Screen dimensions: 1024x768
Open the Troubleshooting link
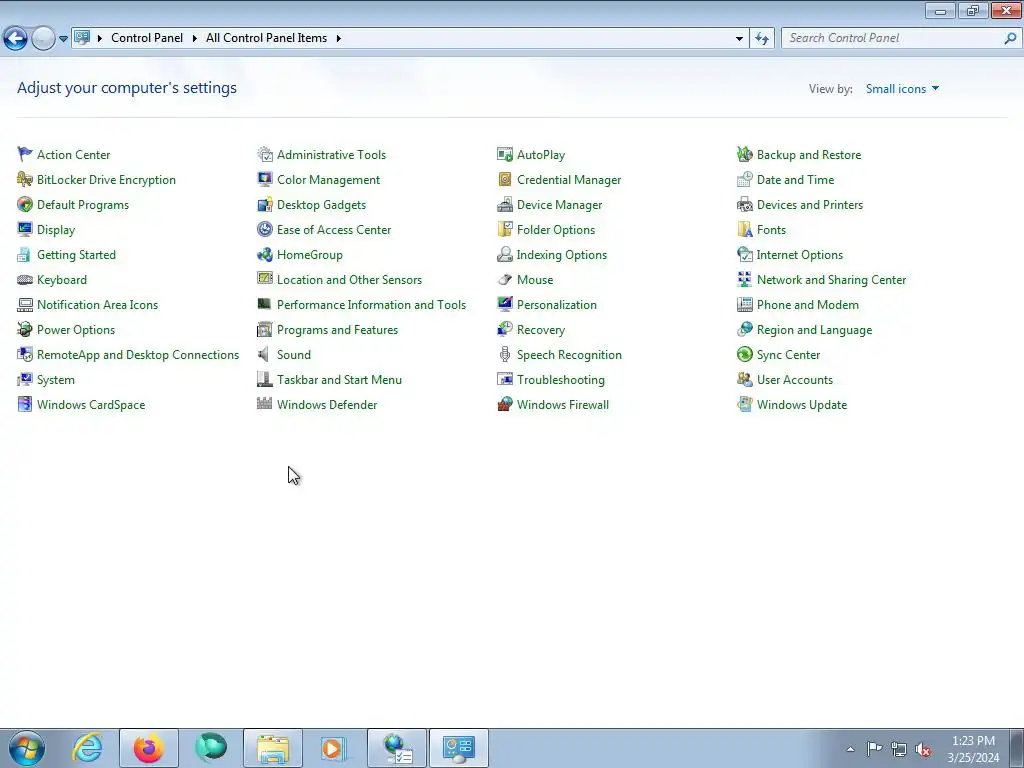point(561,379)
